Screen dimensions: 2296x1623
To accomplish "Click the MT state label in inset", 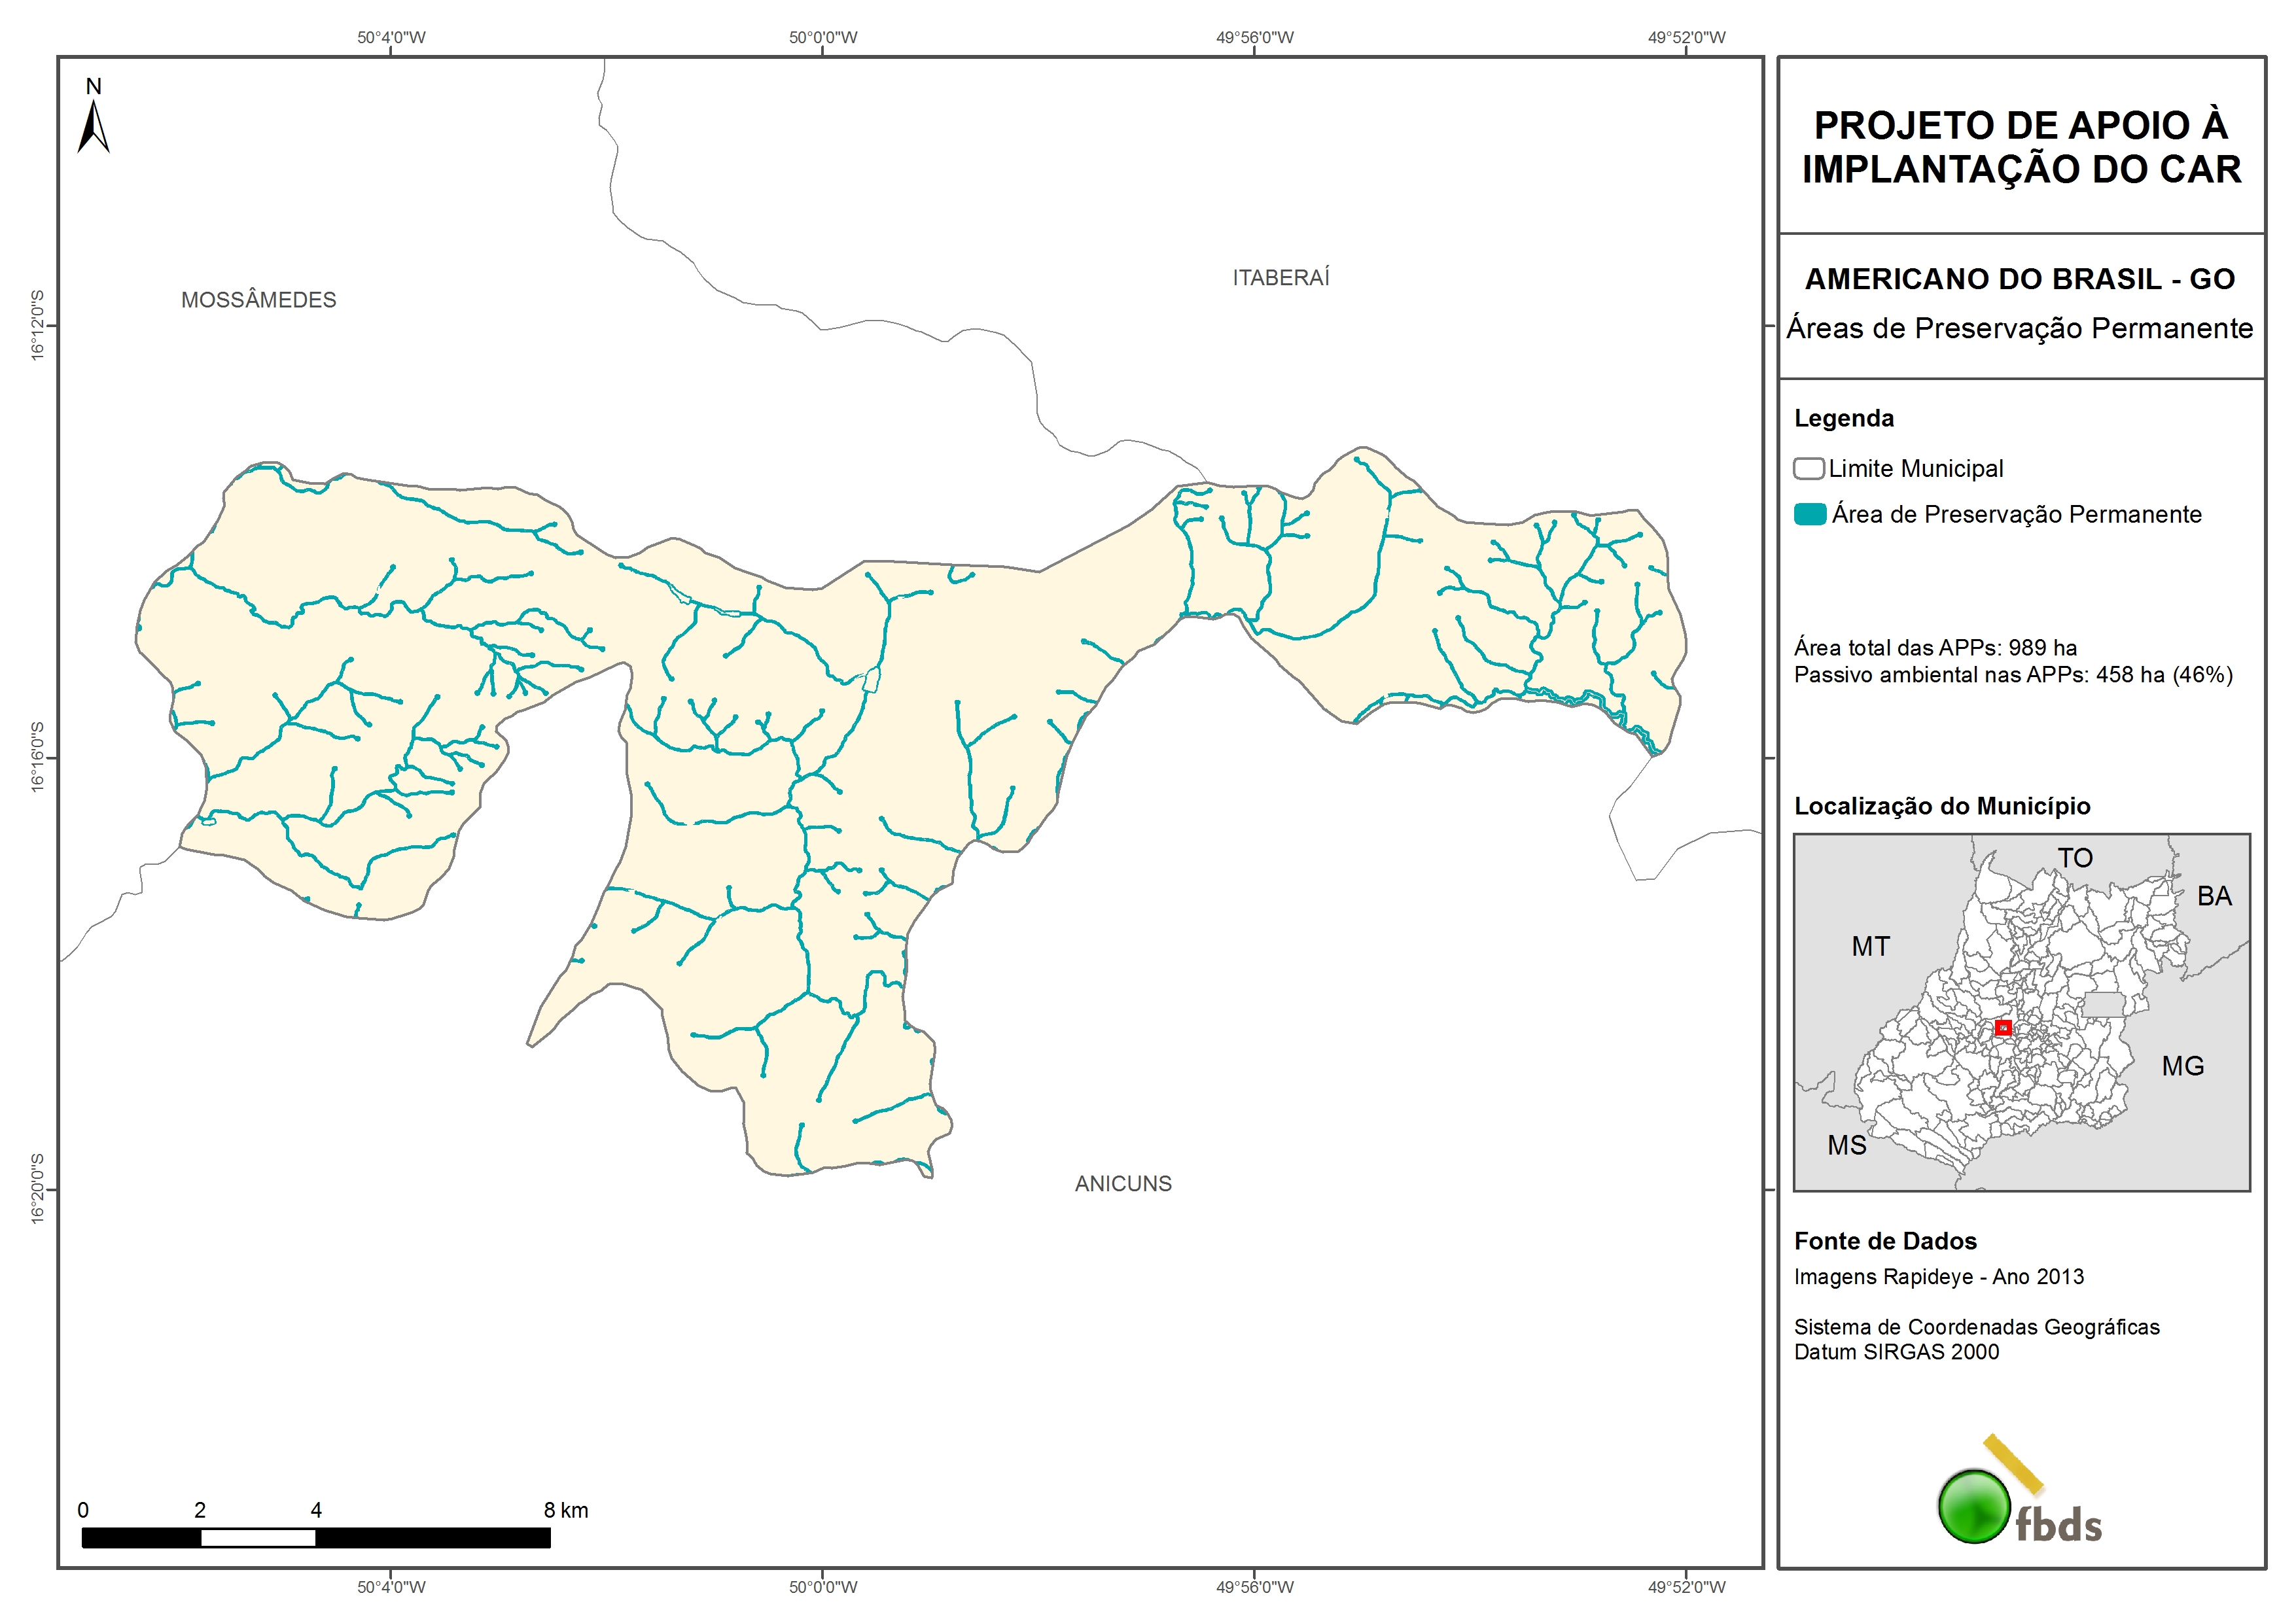I will click(x=1870, y=947).
